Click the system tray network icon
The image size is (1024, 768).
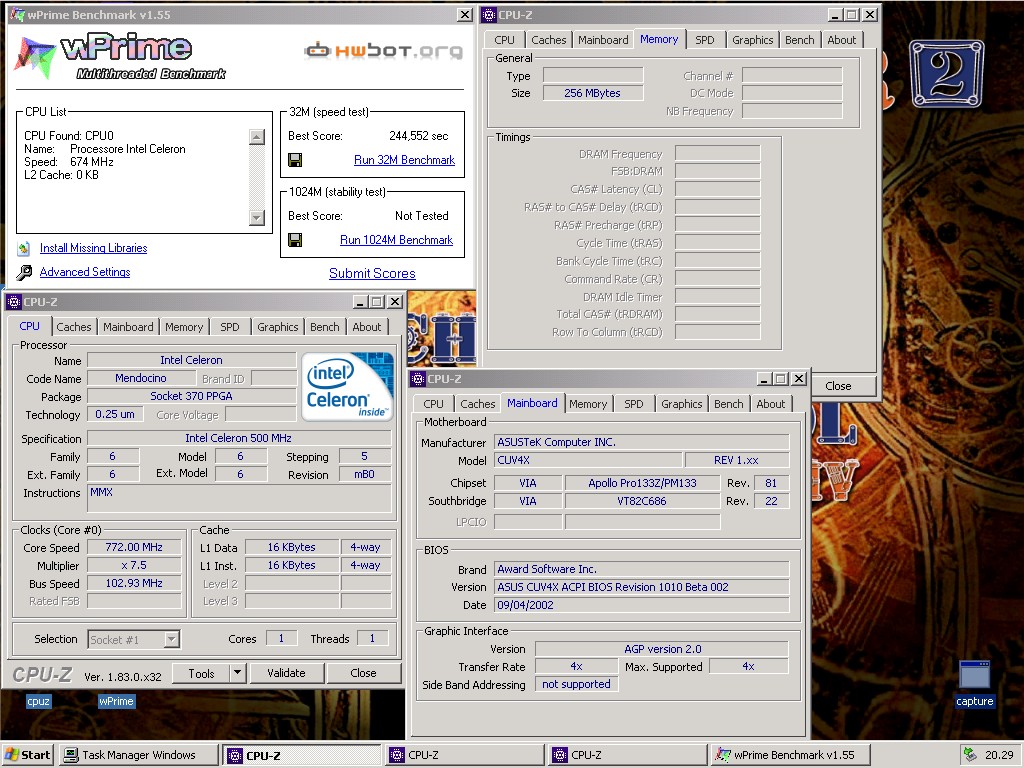[x=970, y=755]
